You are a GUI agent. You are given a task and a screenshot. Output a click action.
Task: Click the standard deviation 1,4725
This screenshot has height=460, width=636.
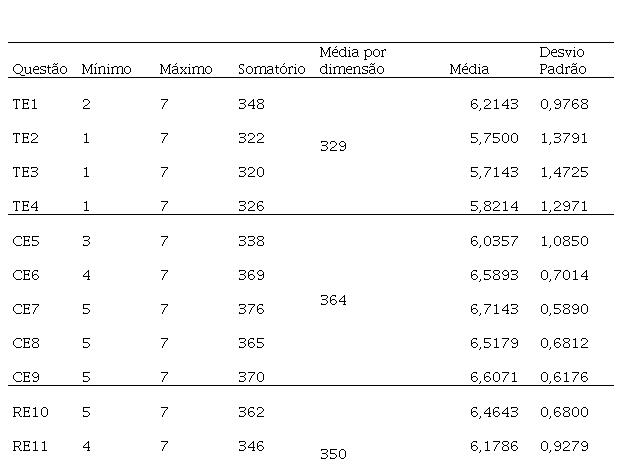[564, 172]
